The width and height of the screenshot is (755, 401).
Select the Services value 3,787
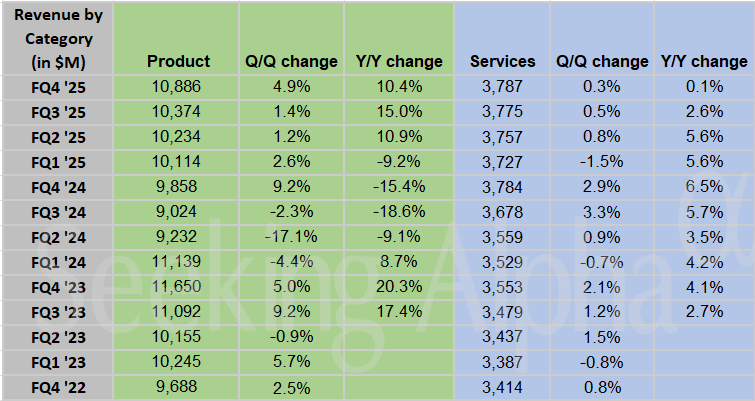tap(502, 87)
